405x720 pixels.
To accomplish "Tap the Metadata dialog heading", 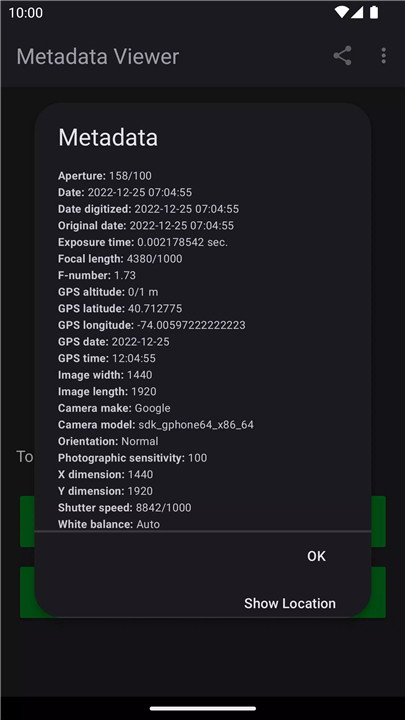I will 108,137.
